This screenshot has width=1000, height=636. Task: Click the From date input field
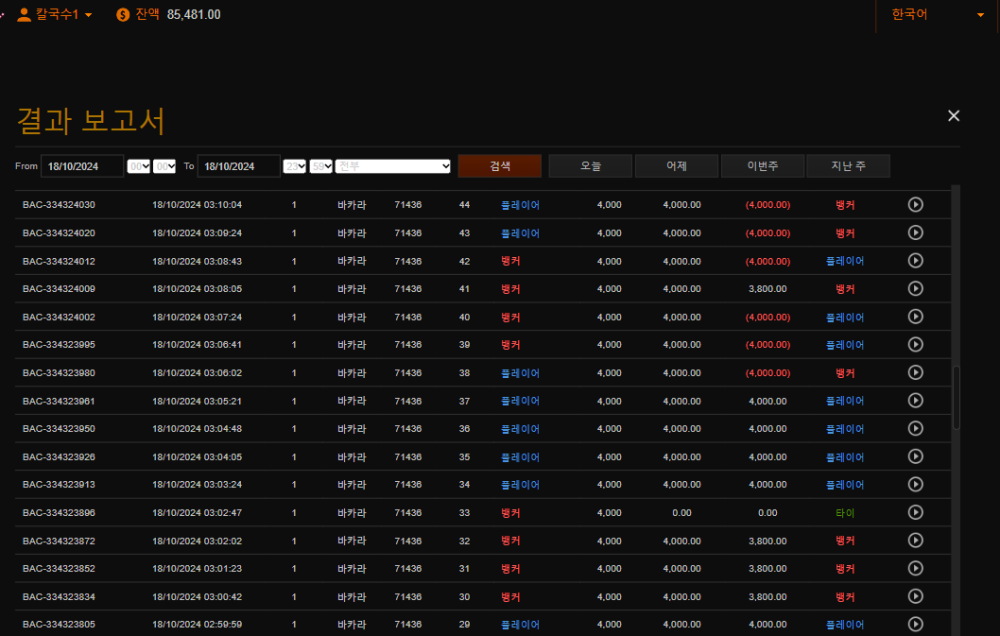[82, 166]
